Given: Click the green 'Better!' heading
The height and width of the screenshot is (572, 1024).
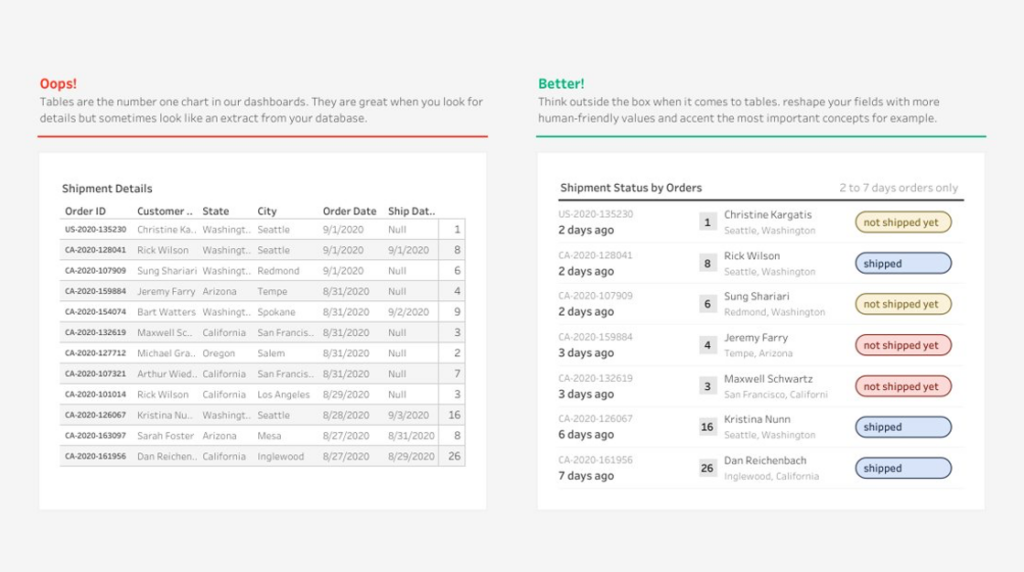Looking at the screenshot, I should click(561, 84).
